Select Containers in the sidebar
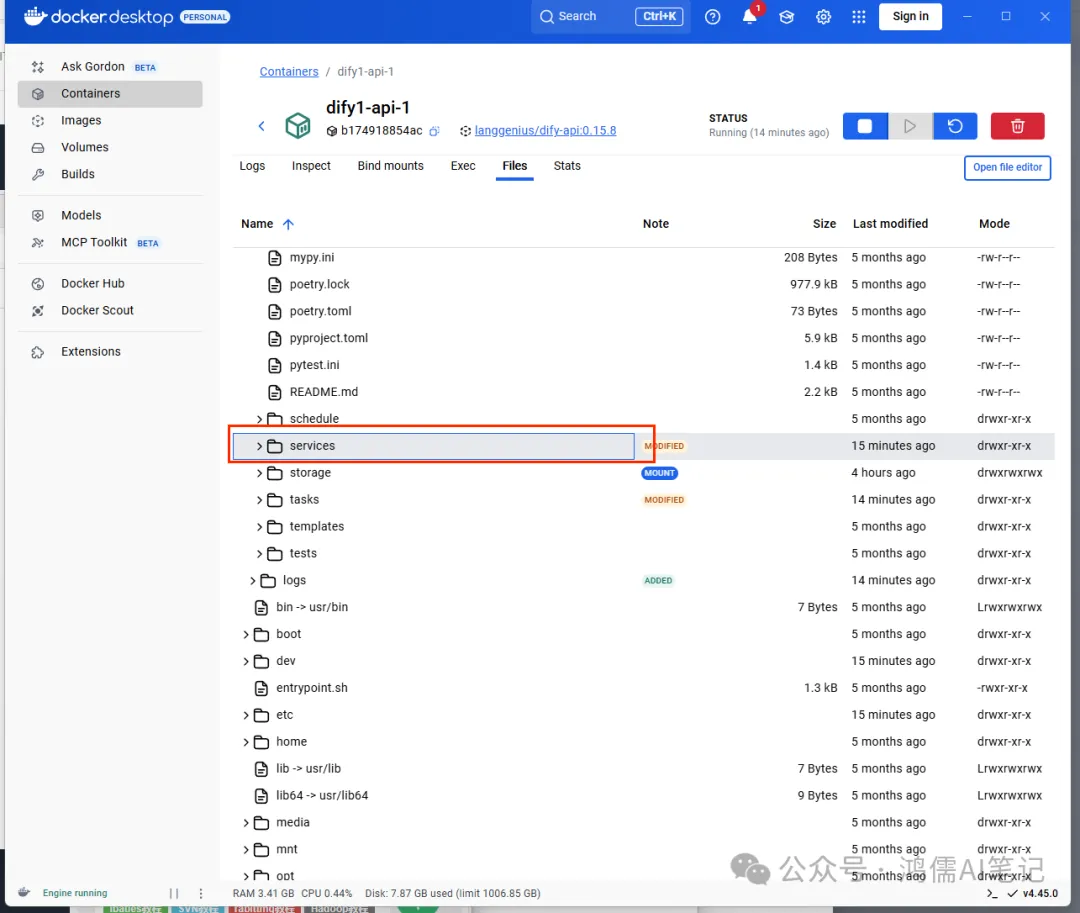 point(109,94)
